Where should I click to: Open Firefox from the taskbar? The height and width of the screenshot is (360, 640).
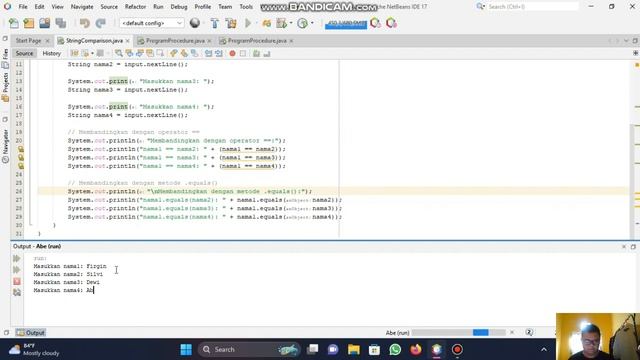(416, 349)
